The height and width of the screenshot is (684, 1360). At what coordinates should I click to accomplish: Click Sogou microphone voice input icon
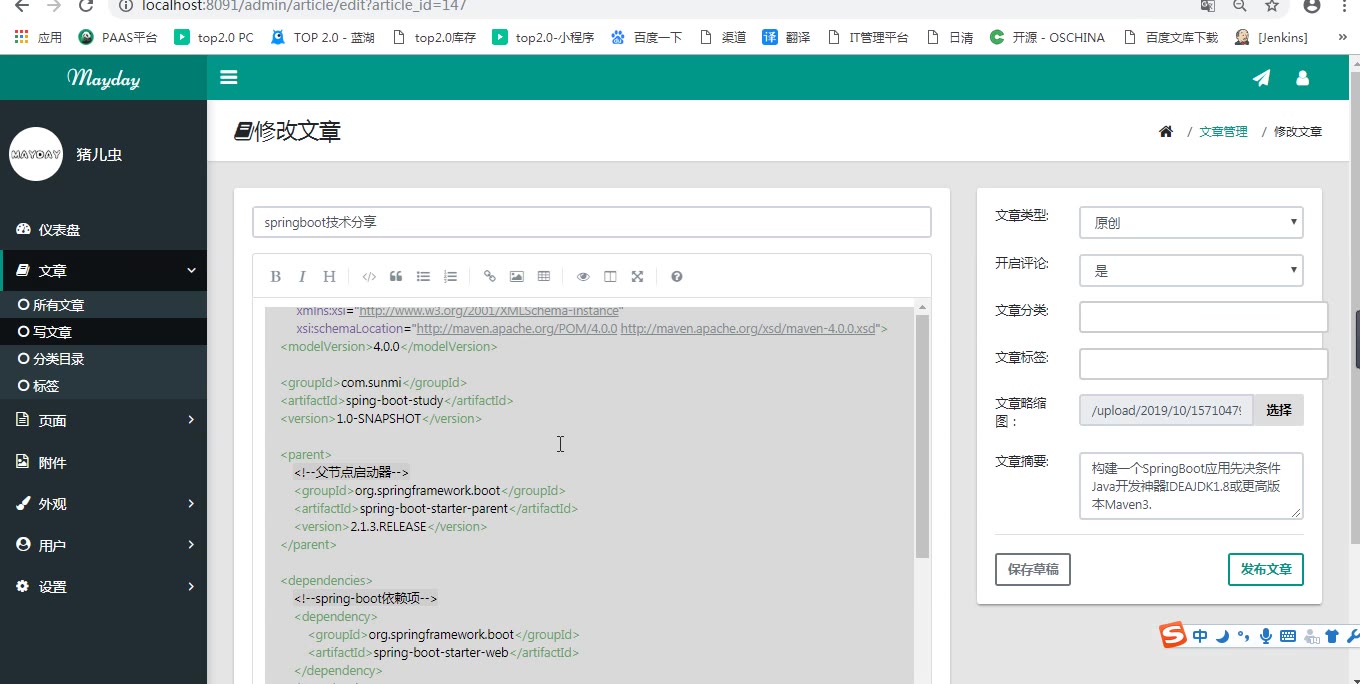coord(1266,636)
